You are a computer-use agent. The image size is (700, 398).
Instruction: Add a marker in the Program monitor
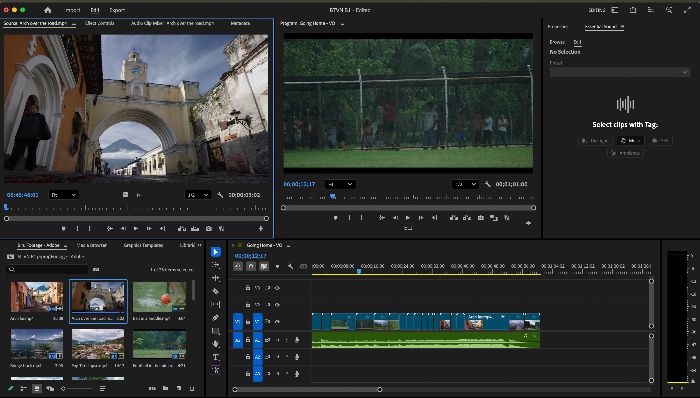coord(335,218)
